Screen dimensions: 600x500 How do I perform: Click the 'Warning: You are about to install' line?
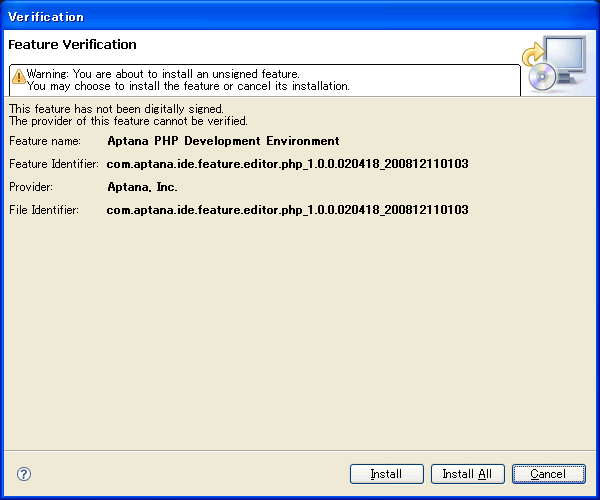coord(163,73)
